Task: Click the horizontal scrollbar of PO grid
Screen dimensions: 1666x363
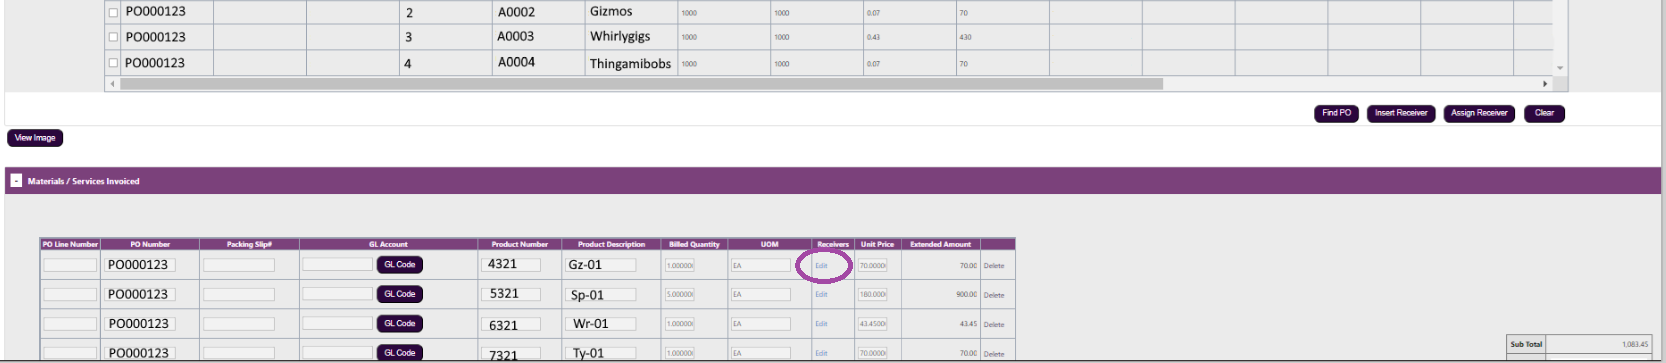Action: 641,84
